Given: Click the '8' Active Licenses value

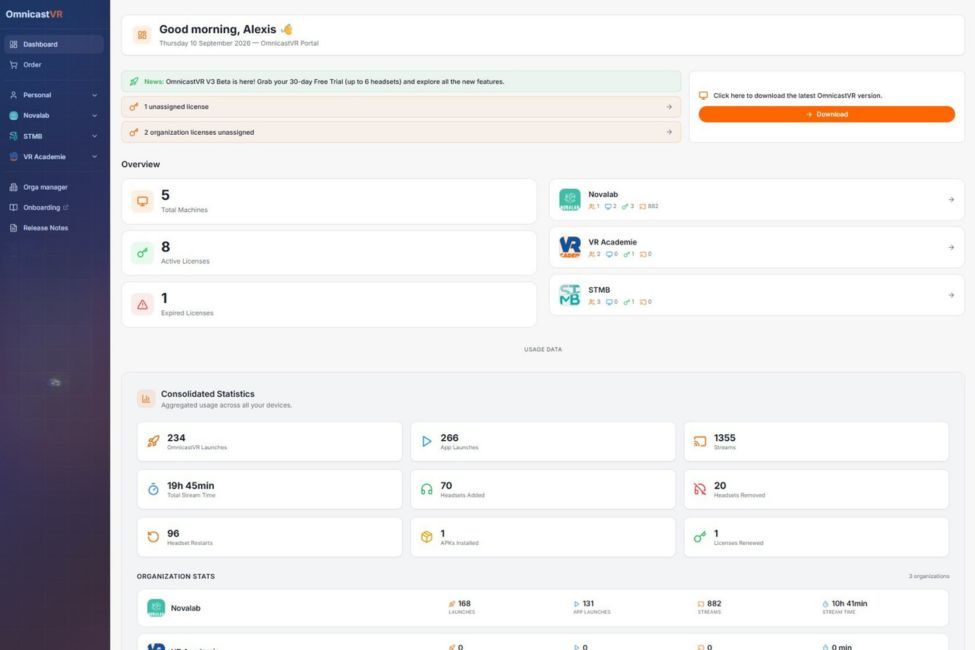Looking at the screenshot, I should click(x=165, y=247).
